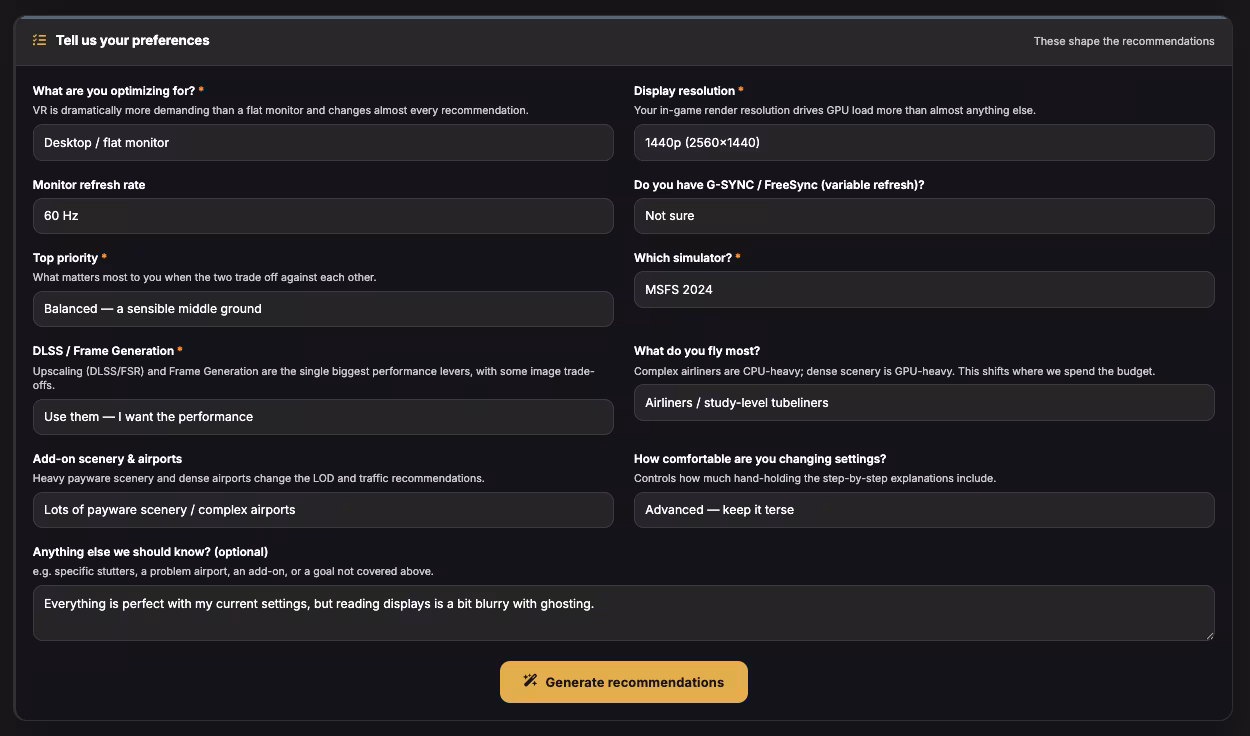Viewport: 1250px width, 736px height.
Task: Open the G-SYNC / FreeSync dropdown
Action: click(924, 216)
